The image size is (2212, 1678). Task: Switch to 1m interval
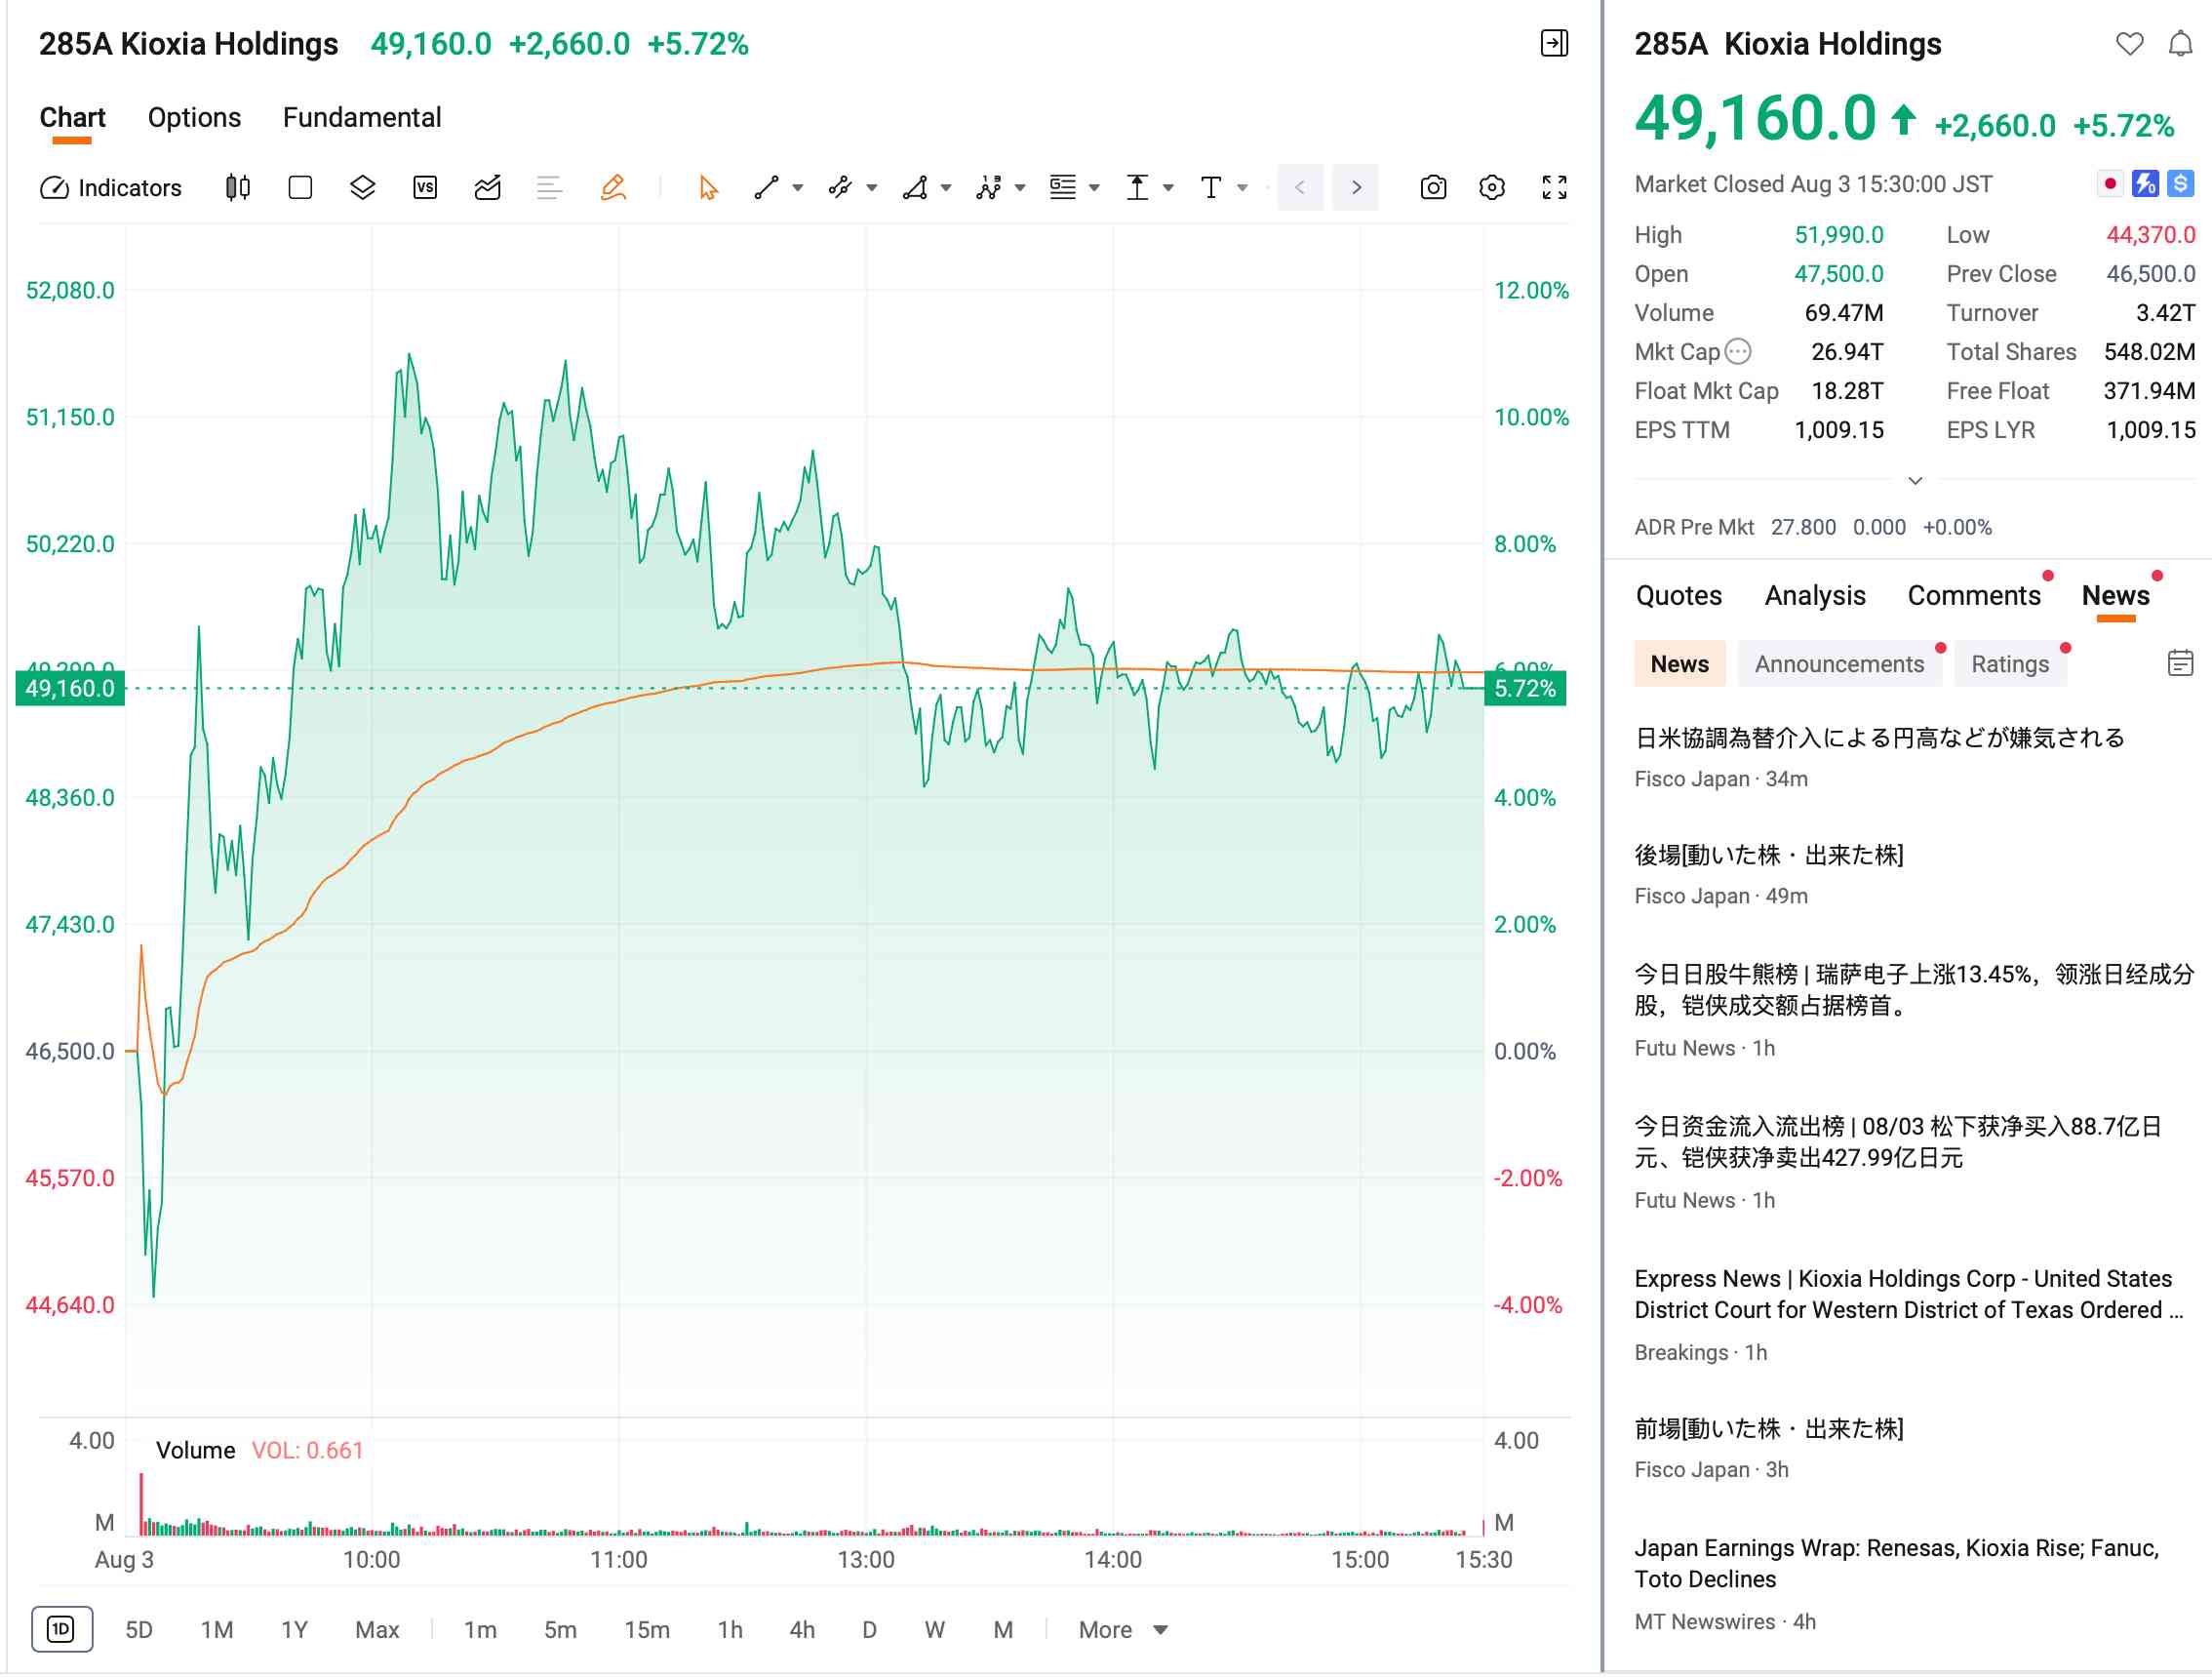[480, 1631]
